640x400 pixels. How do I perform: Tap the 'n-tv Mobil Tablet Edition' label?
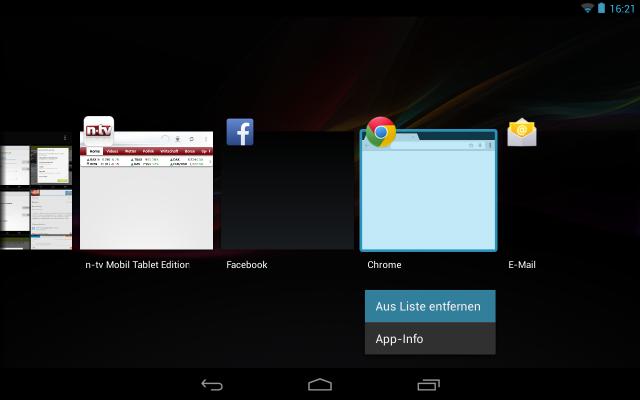click(138, 264)
